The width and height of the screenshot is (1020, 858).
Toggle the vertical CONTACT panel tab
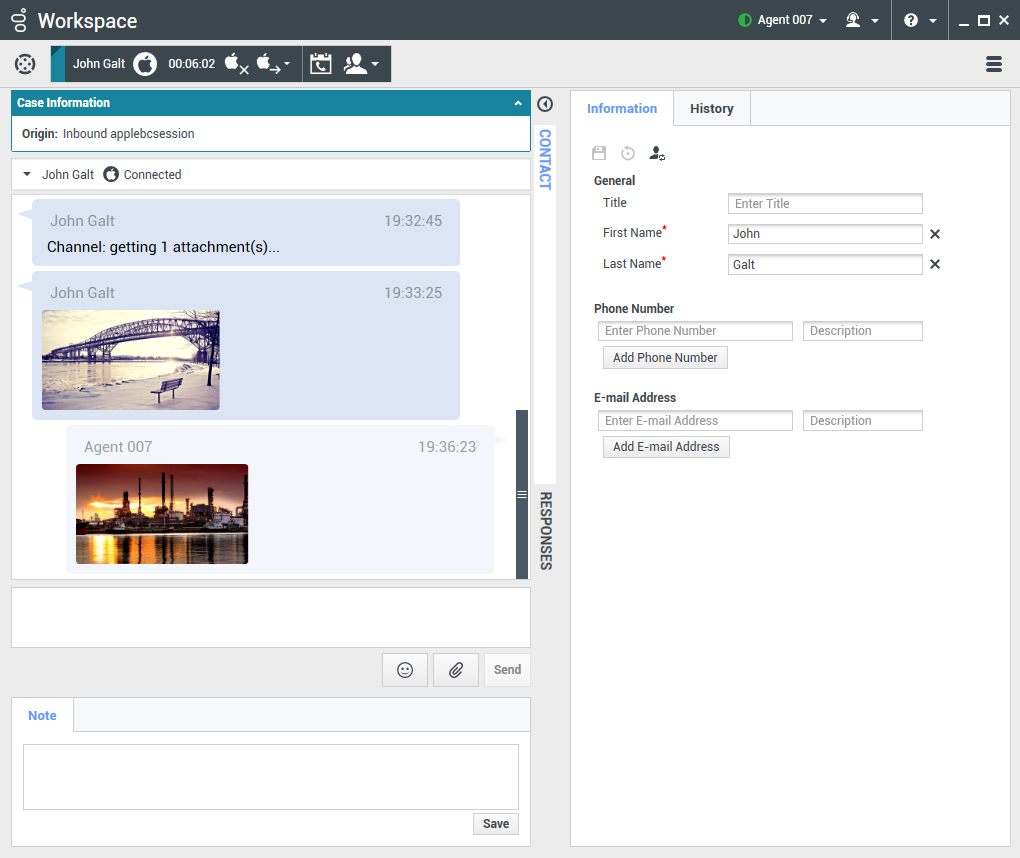click(545, 159)
